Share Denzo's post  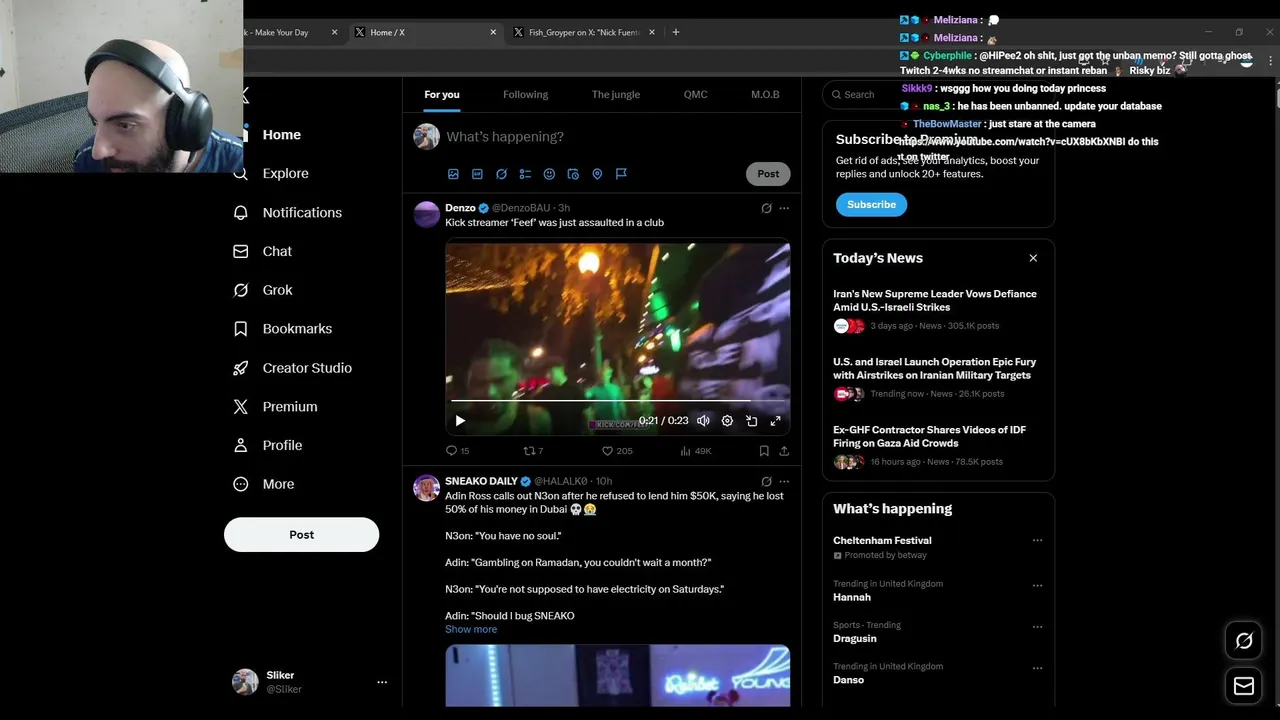tap(784, 451)
